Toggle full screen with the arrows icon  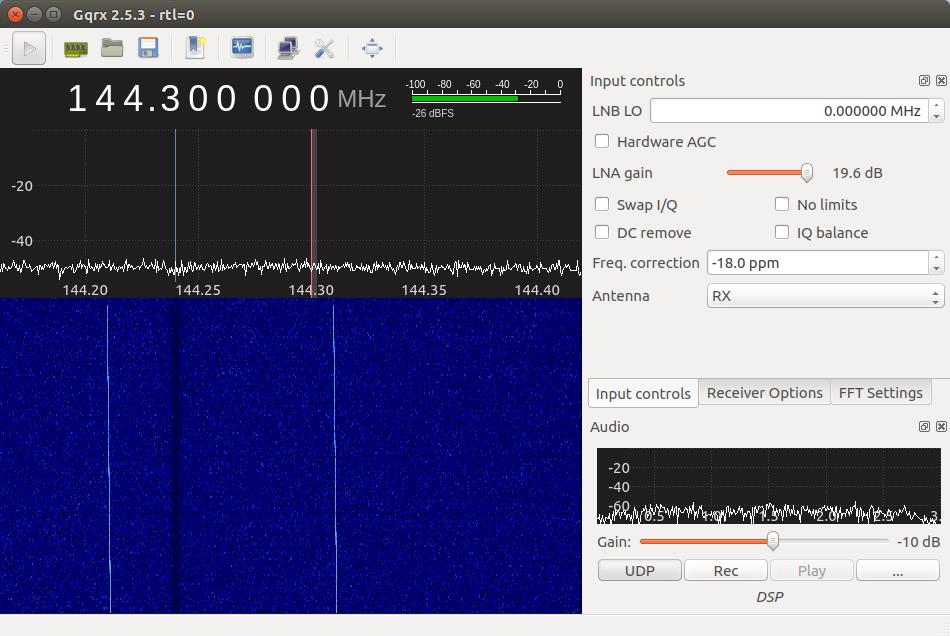pyautogui.click(x=372, y=48)
